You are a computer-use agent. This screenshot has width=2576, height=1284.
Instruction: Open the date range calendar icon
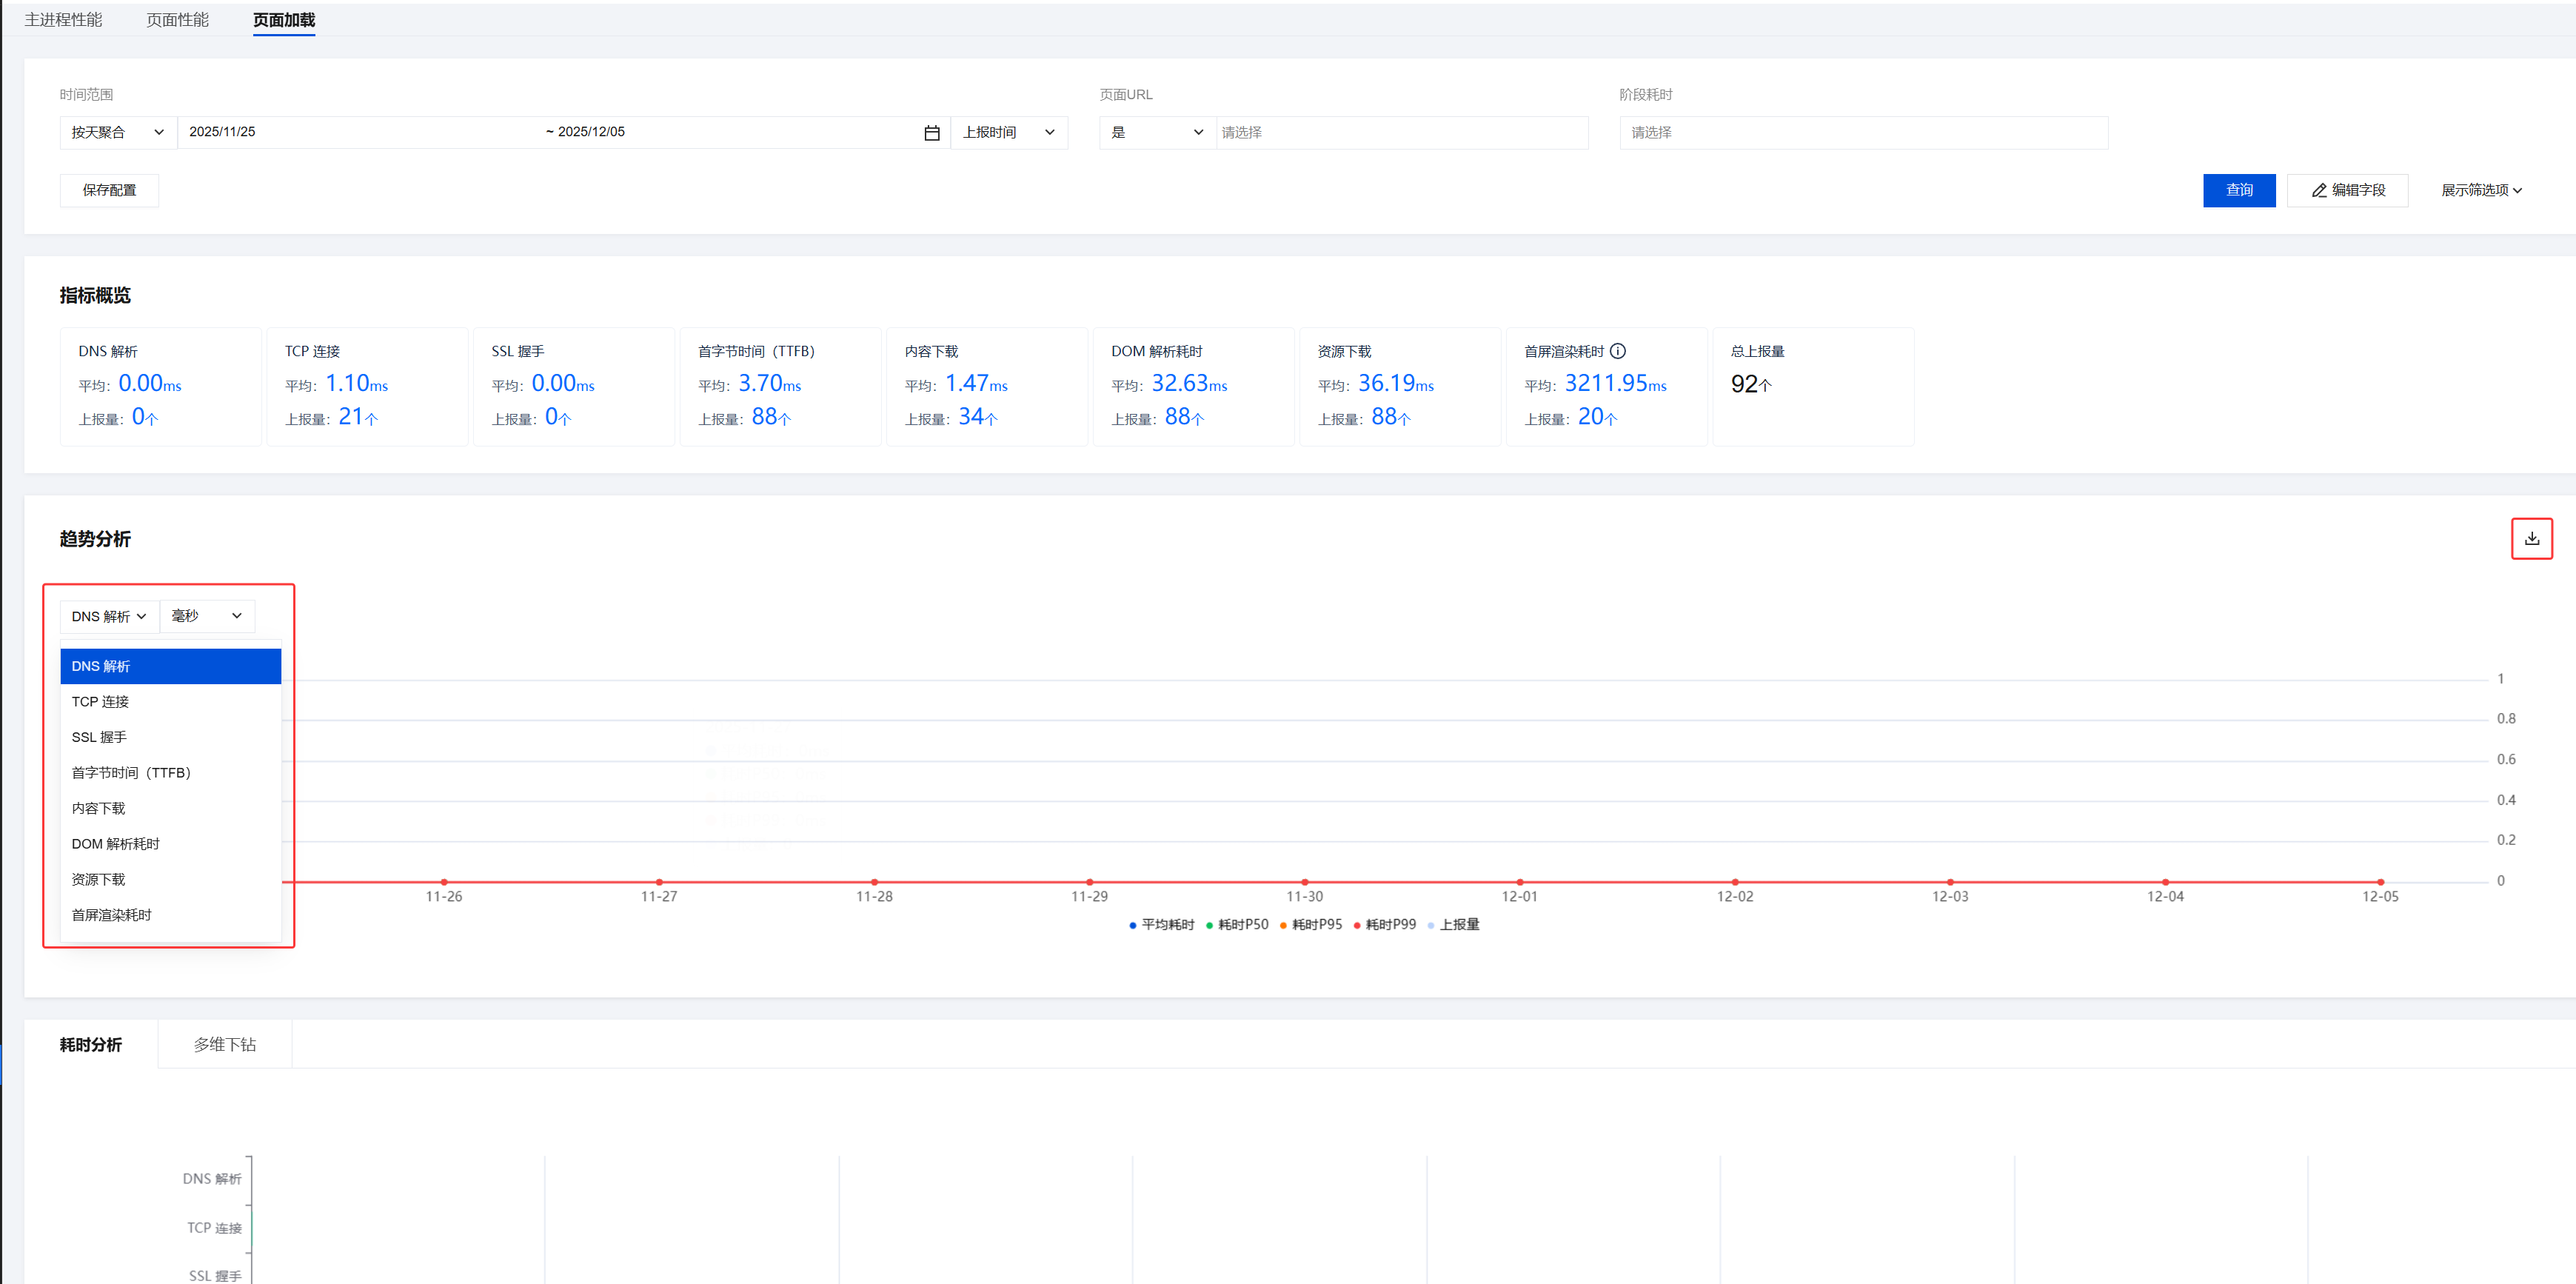[931, 133]
